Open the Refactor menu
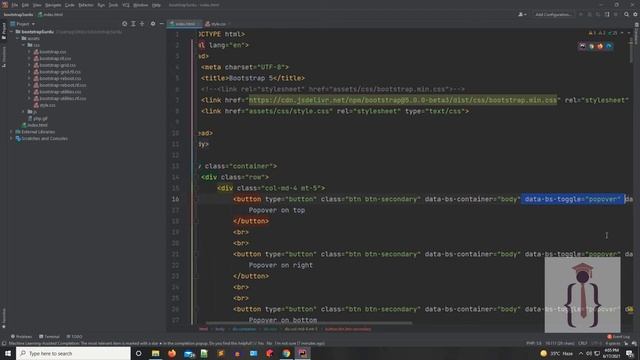 [86, 5]
